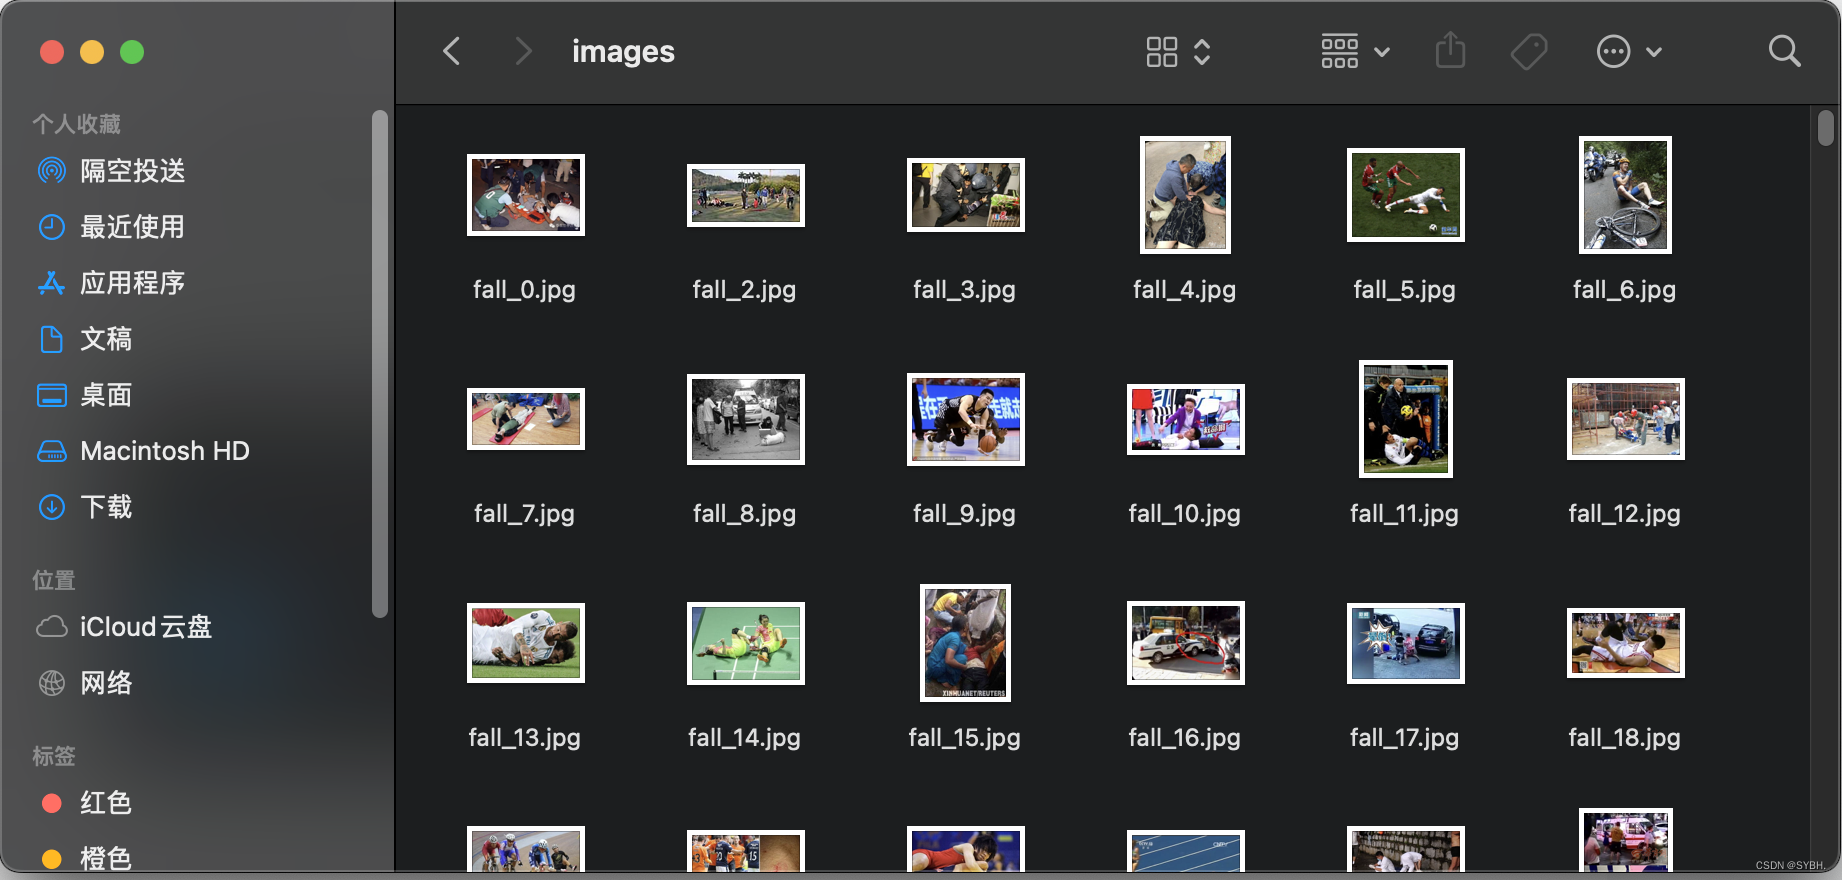Click the Share toolbar icon
The width and height of the screenshot is (1842, 880).
(1450, 50)
